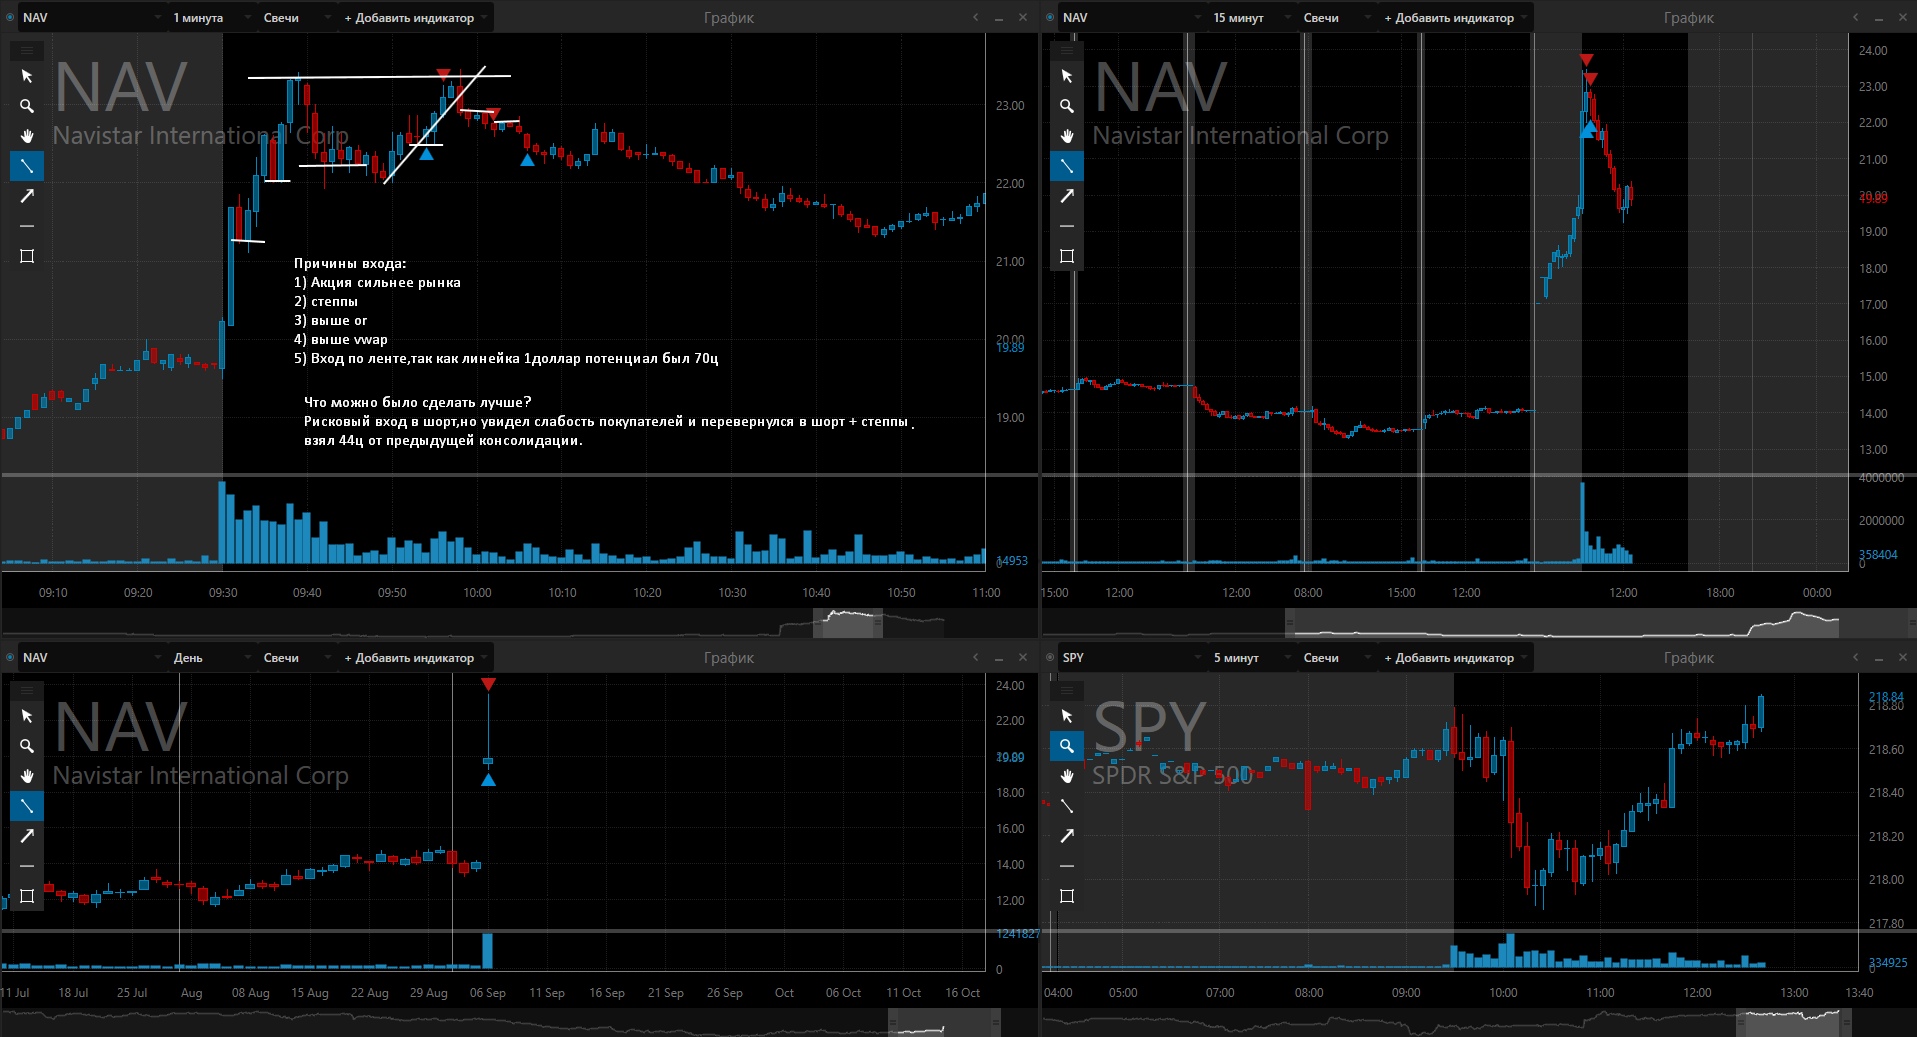
Task: Pick the line drawing tool in SPY chart
Action: 1067,806
